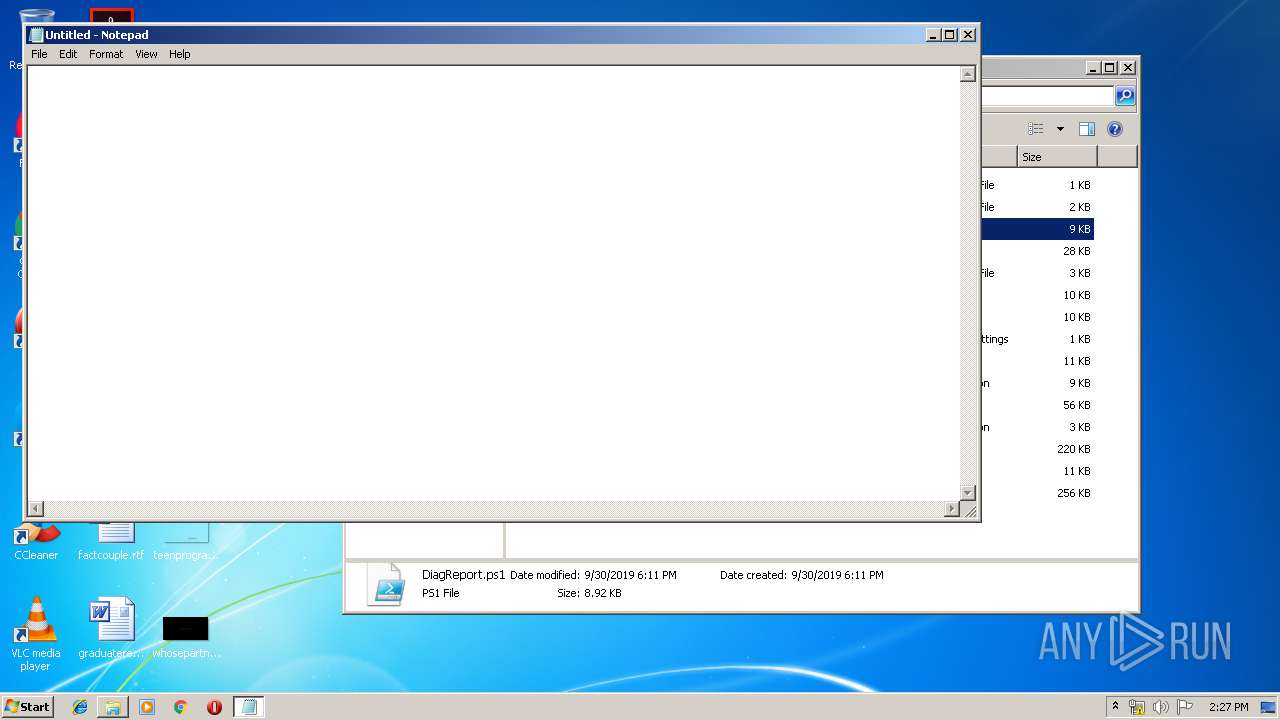Open the Explorer view options dropdown arrow
Viewport: 1280px width, 720px height.
[x=1060, y=129]
